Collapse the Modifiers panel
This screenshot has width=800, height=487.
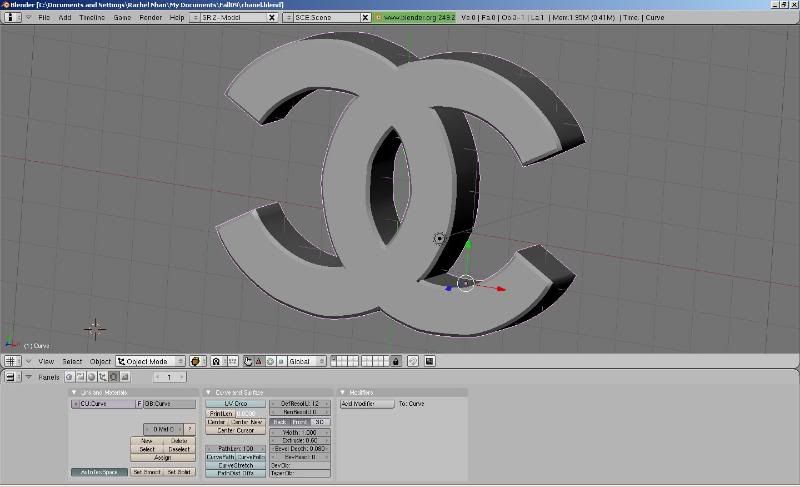(x=342, y=392)
